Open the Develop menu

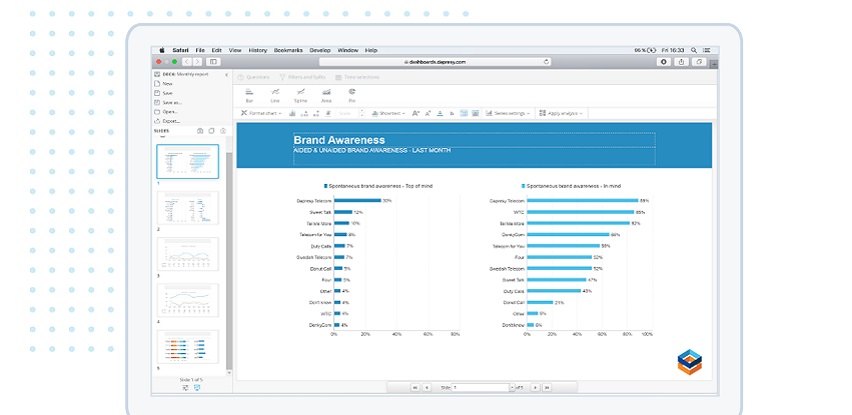[320, 50]
